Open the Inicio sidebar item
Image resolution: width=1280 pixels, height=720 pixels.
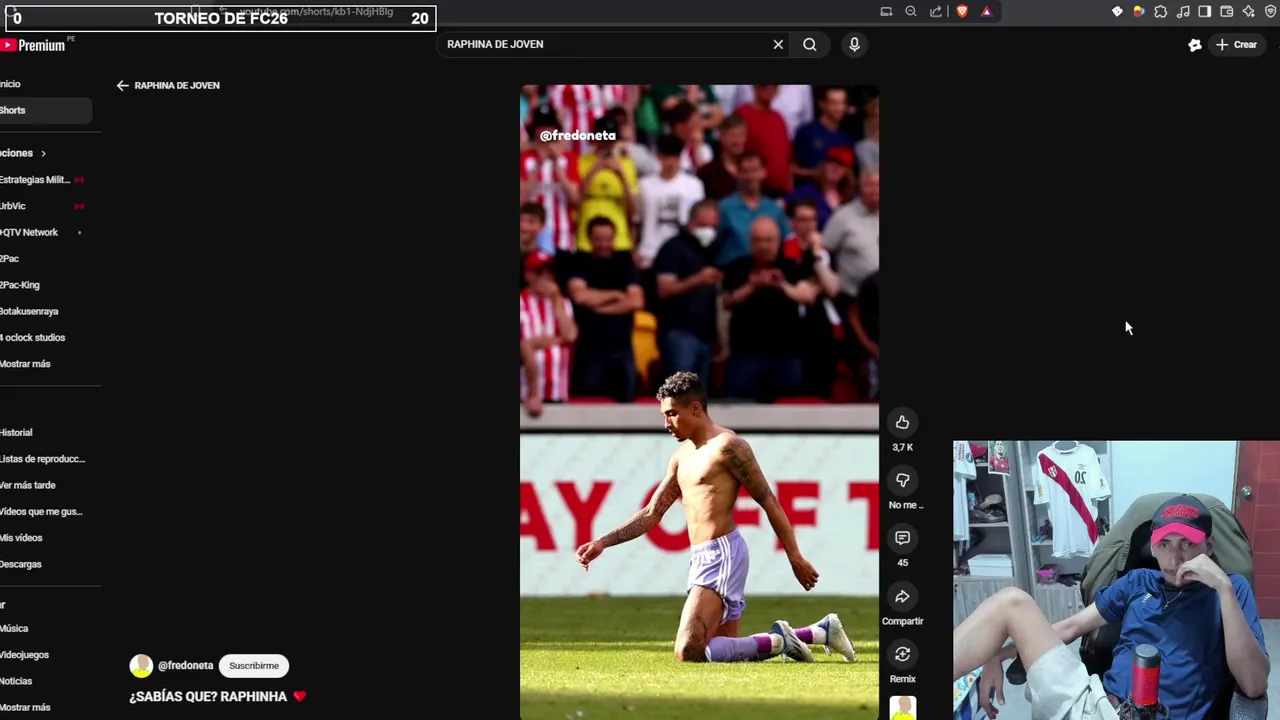point(10,84)
